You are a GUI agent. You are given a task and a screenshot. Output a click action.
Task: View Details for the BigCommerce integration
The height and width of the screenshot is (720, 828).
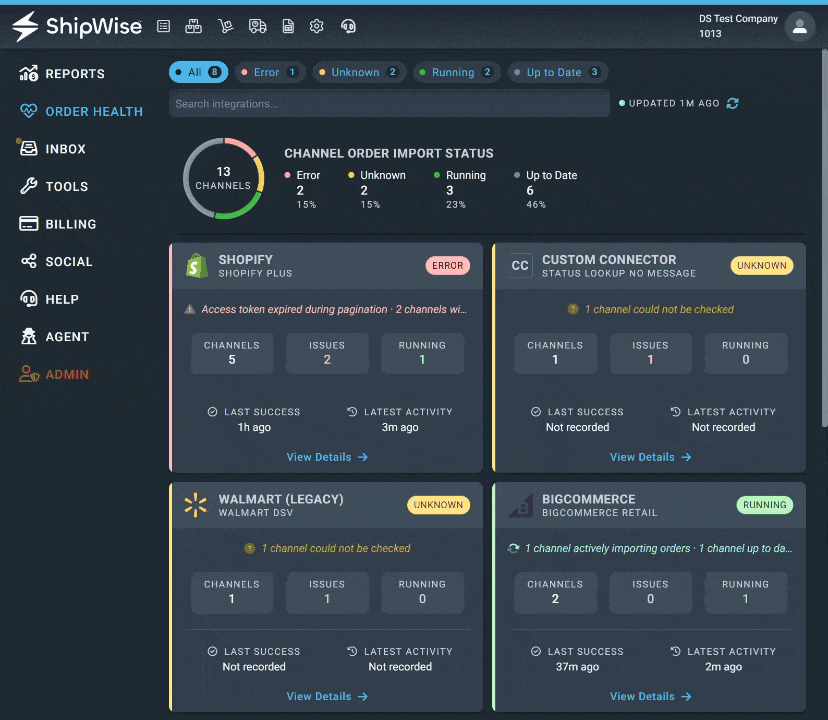650,696
